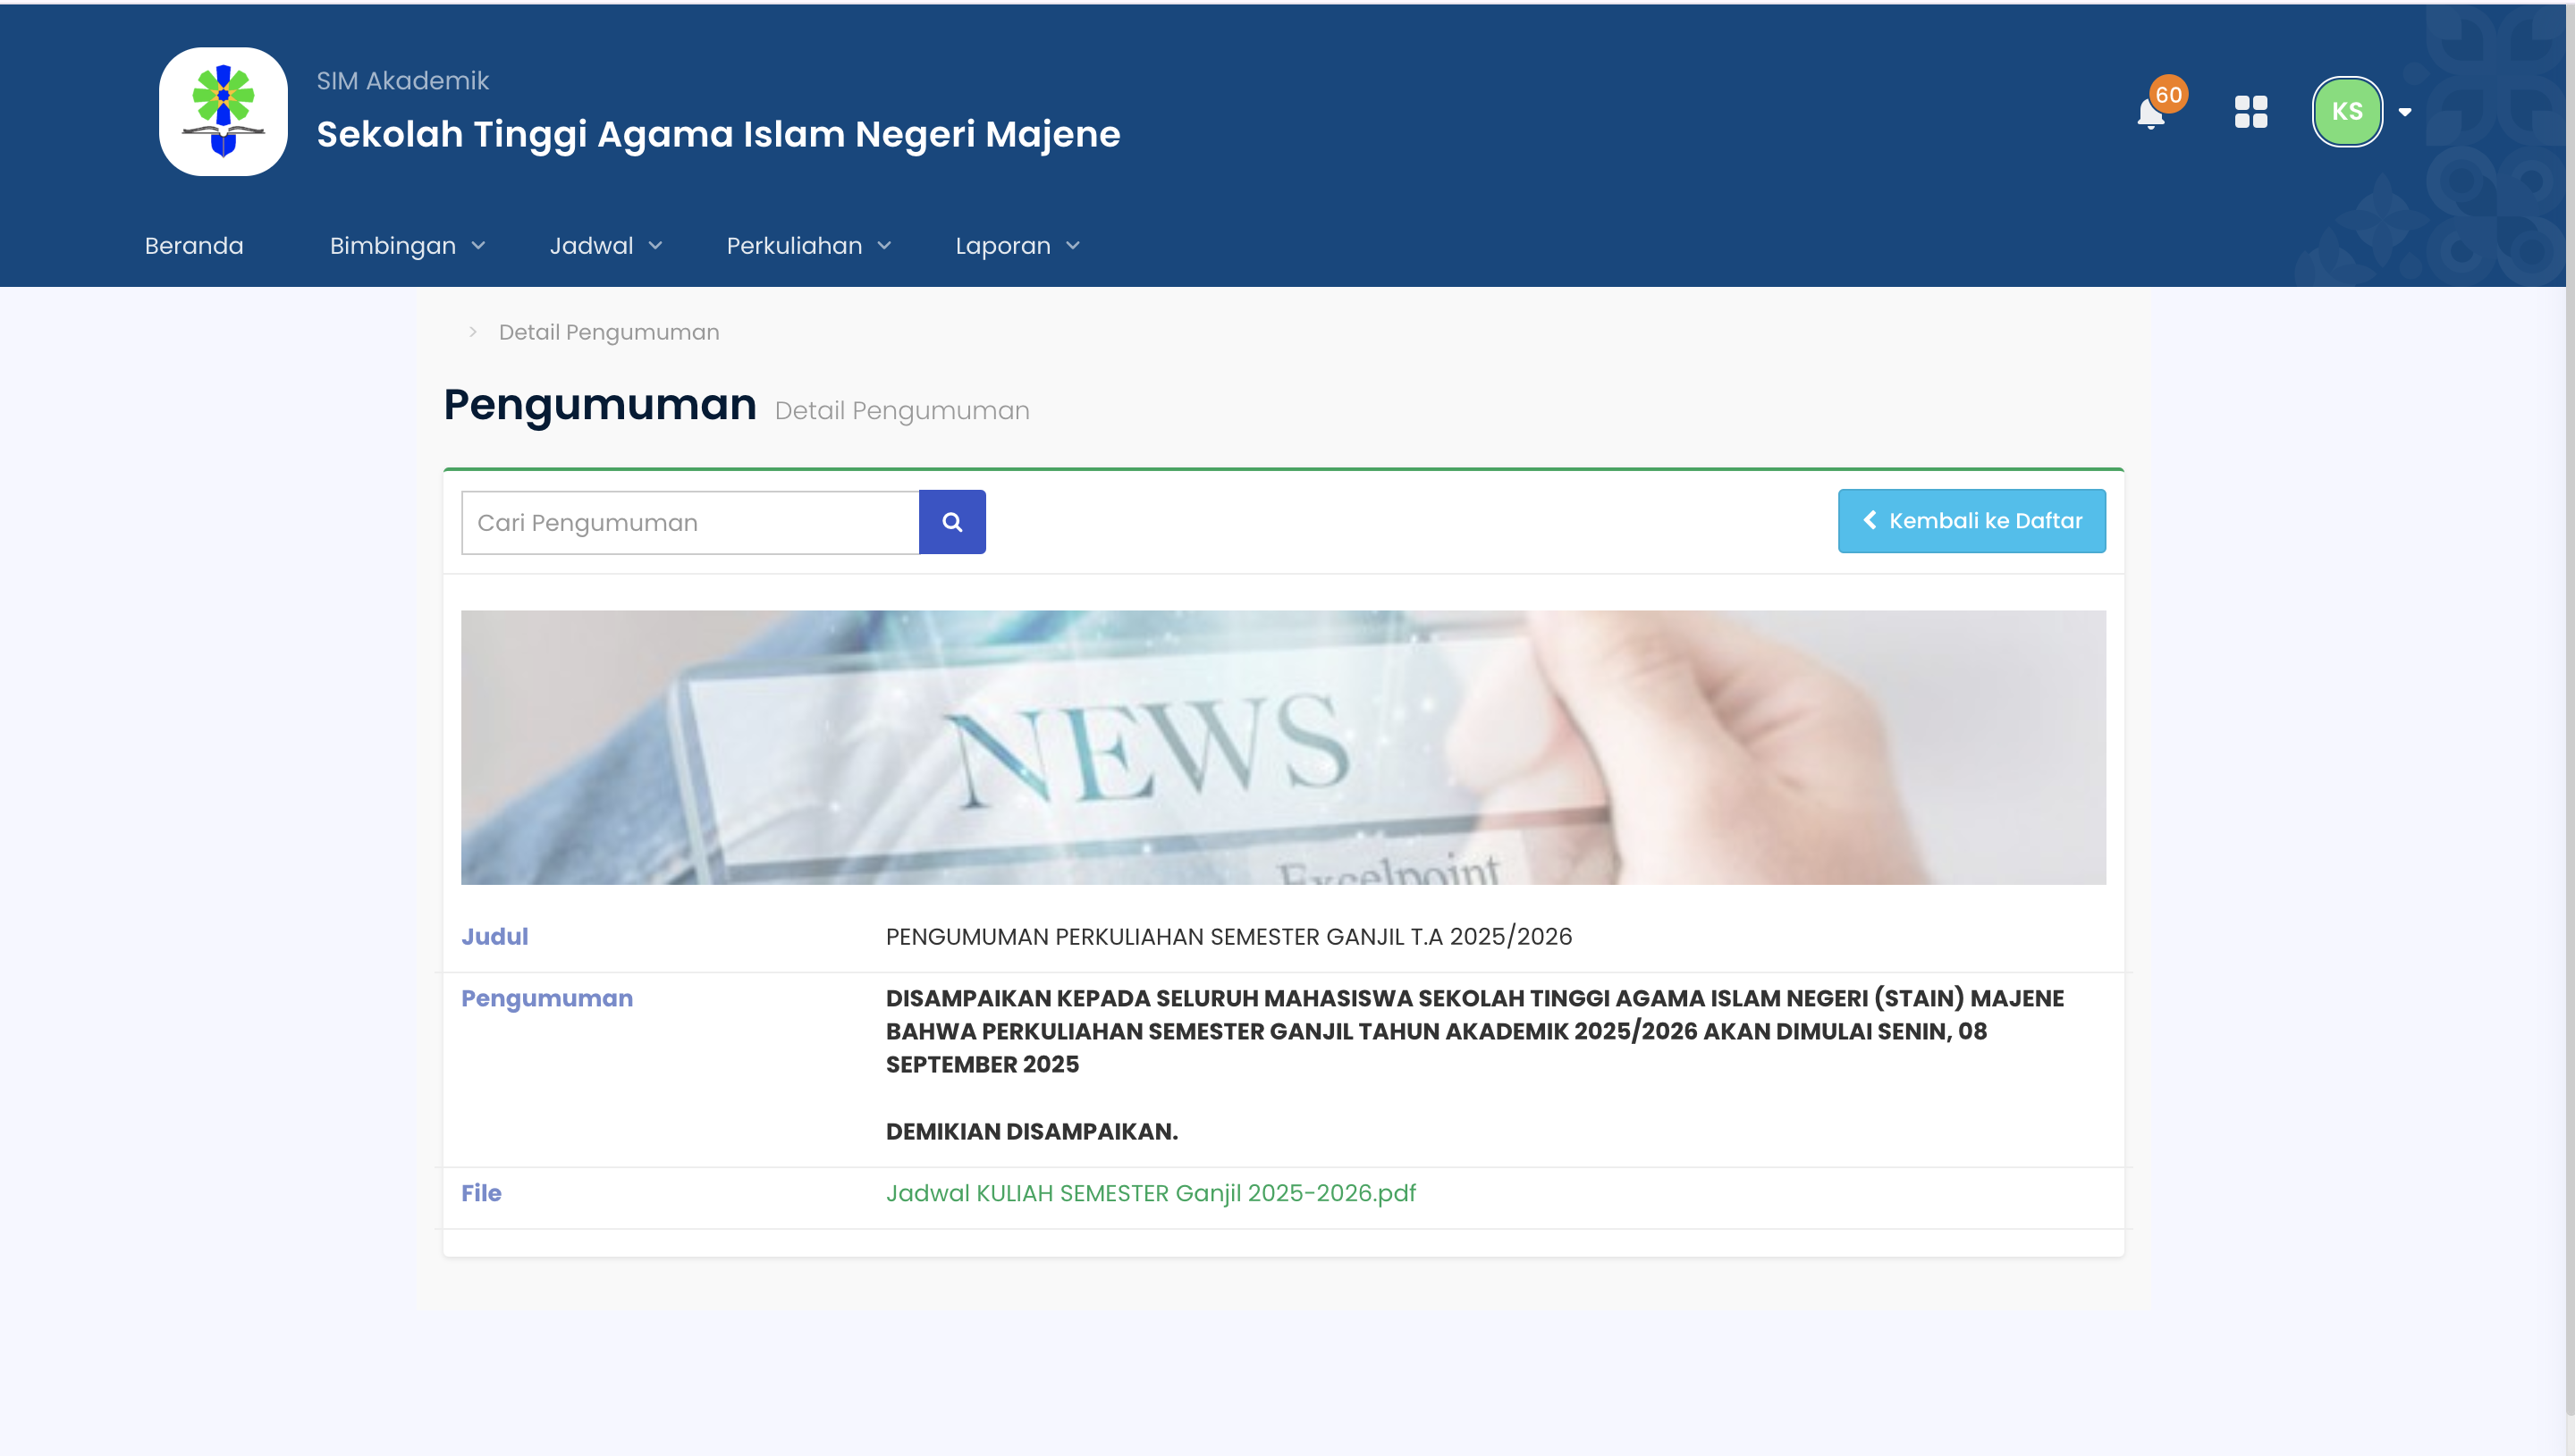Image resolution: width=2575 pixels, height=1456 pixels.
Task: Click the KS user avatar
Action: coord(2346,112)
